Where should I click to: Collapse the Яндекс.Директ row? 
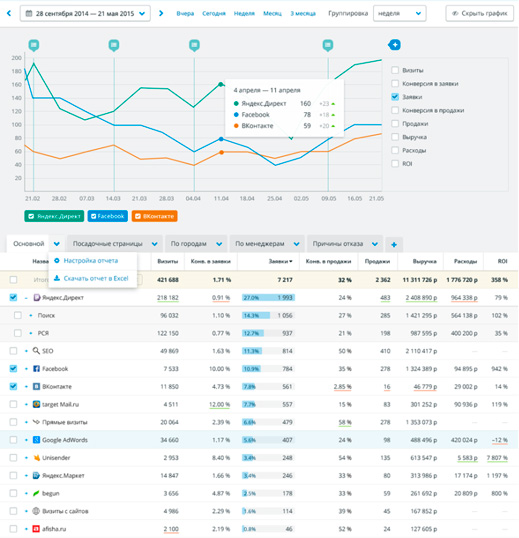[x=26, y=298]
